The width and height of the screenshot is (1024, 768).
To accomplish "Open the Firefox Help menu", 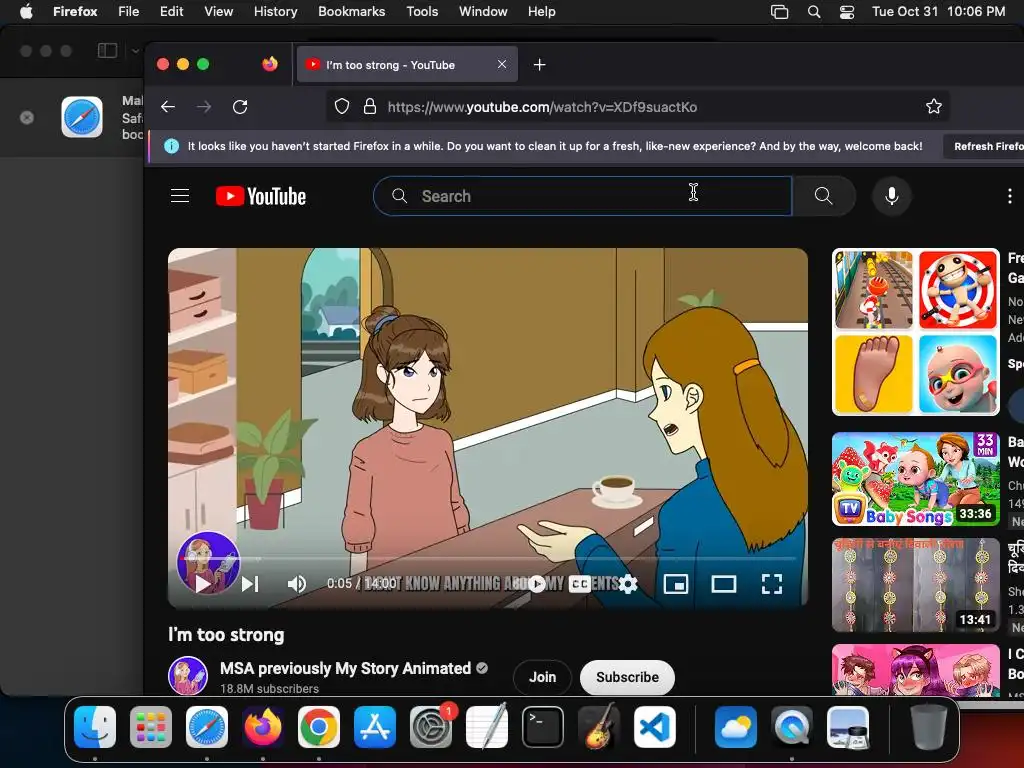I will [x=541, y=11].
